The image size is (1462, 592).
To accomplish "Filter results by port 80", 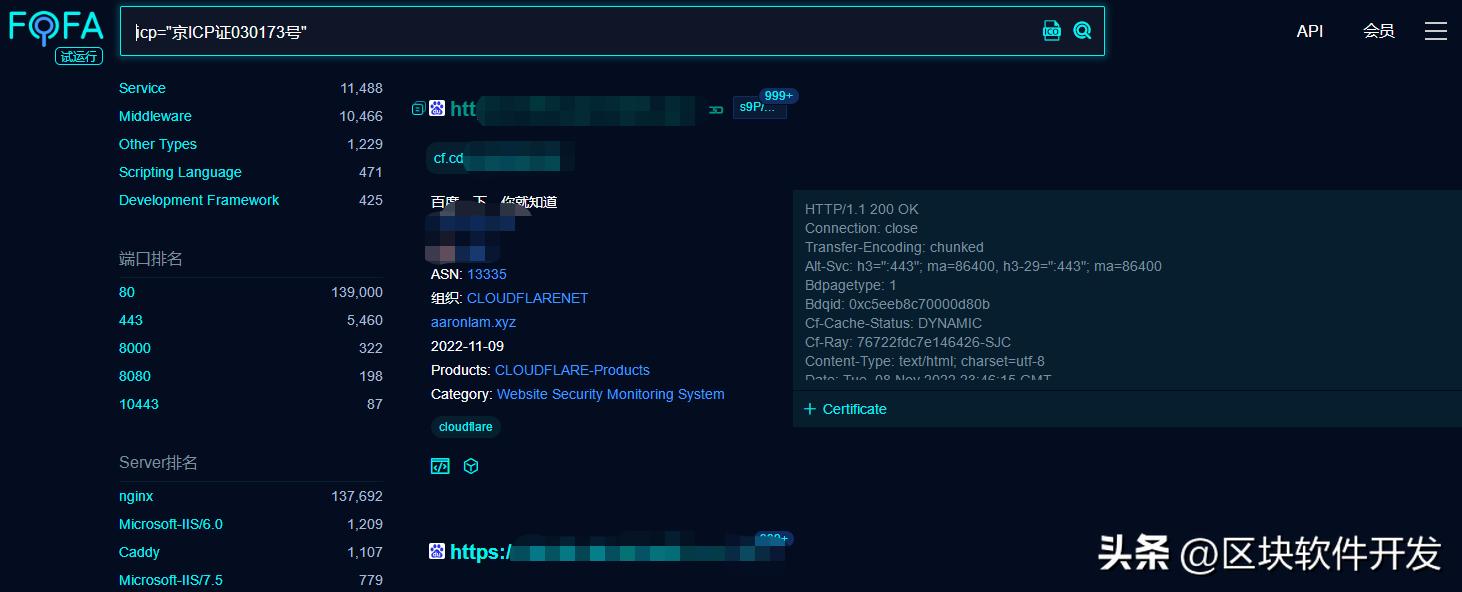I will [127, 292].
